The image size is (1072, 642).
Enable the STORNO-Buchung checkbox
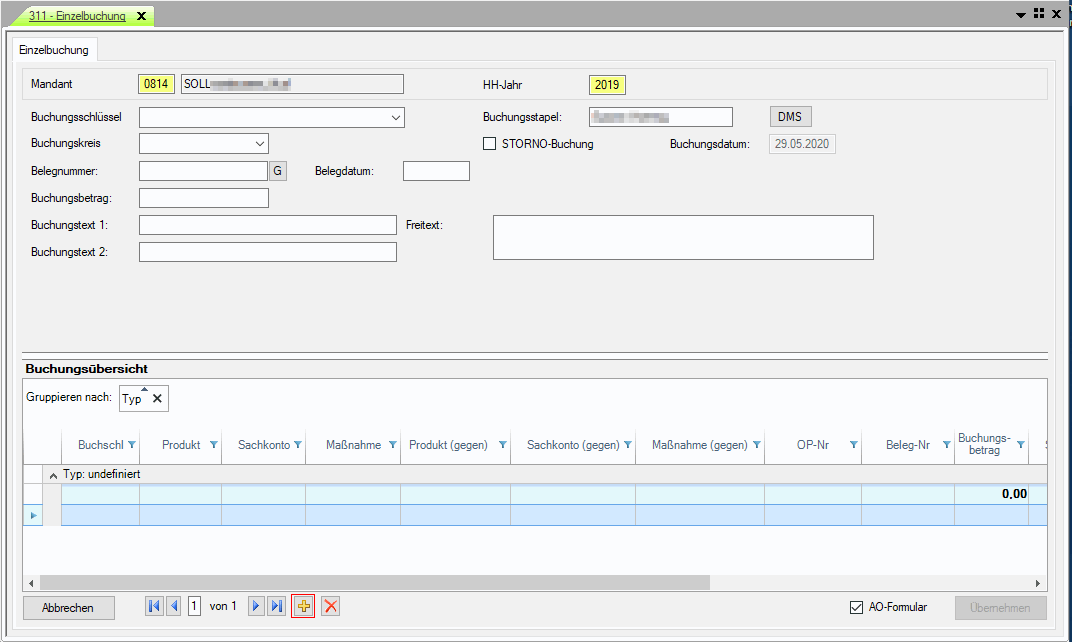[490, 144]
